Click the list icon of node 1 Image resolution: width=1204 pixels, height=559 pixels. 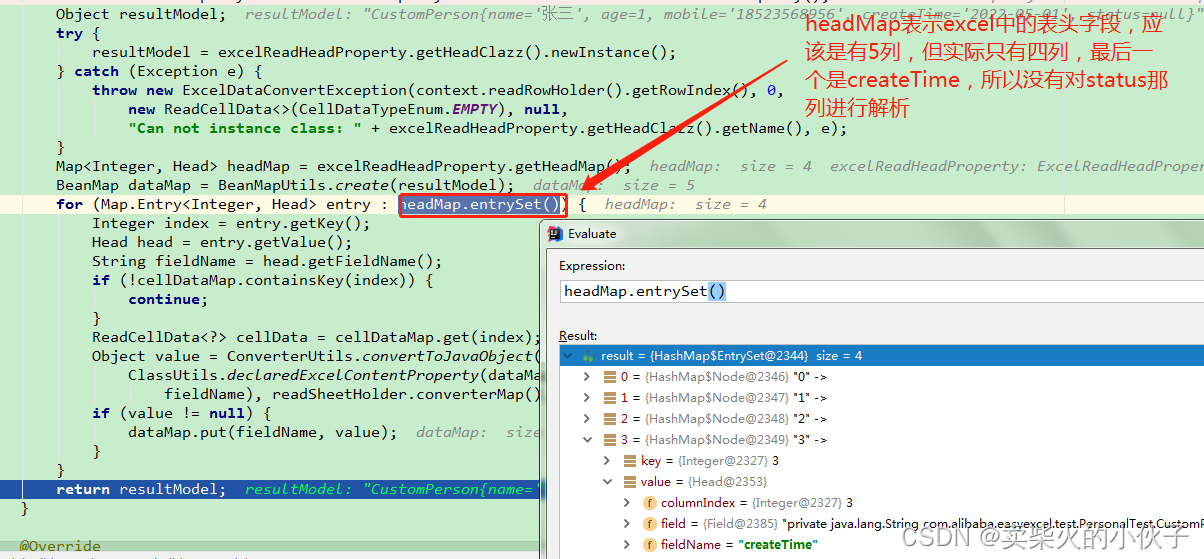609,398
